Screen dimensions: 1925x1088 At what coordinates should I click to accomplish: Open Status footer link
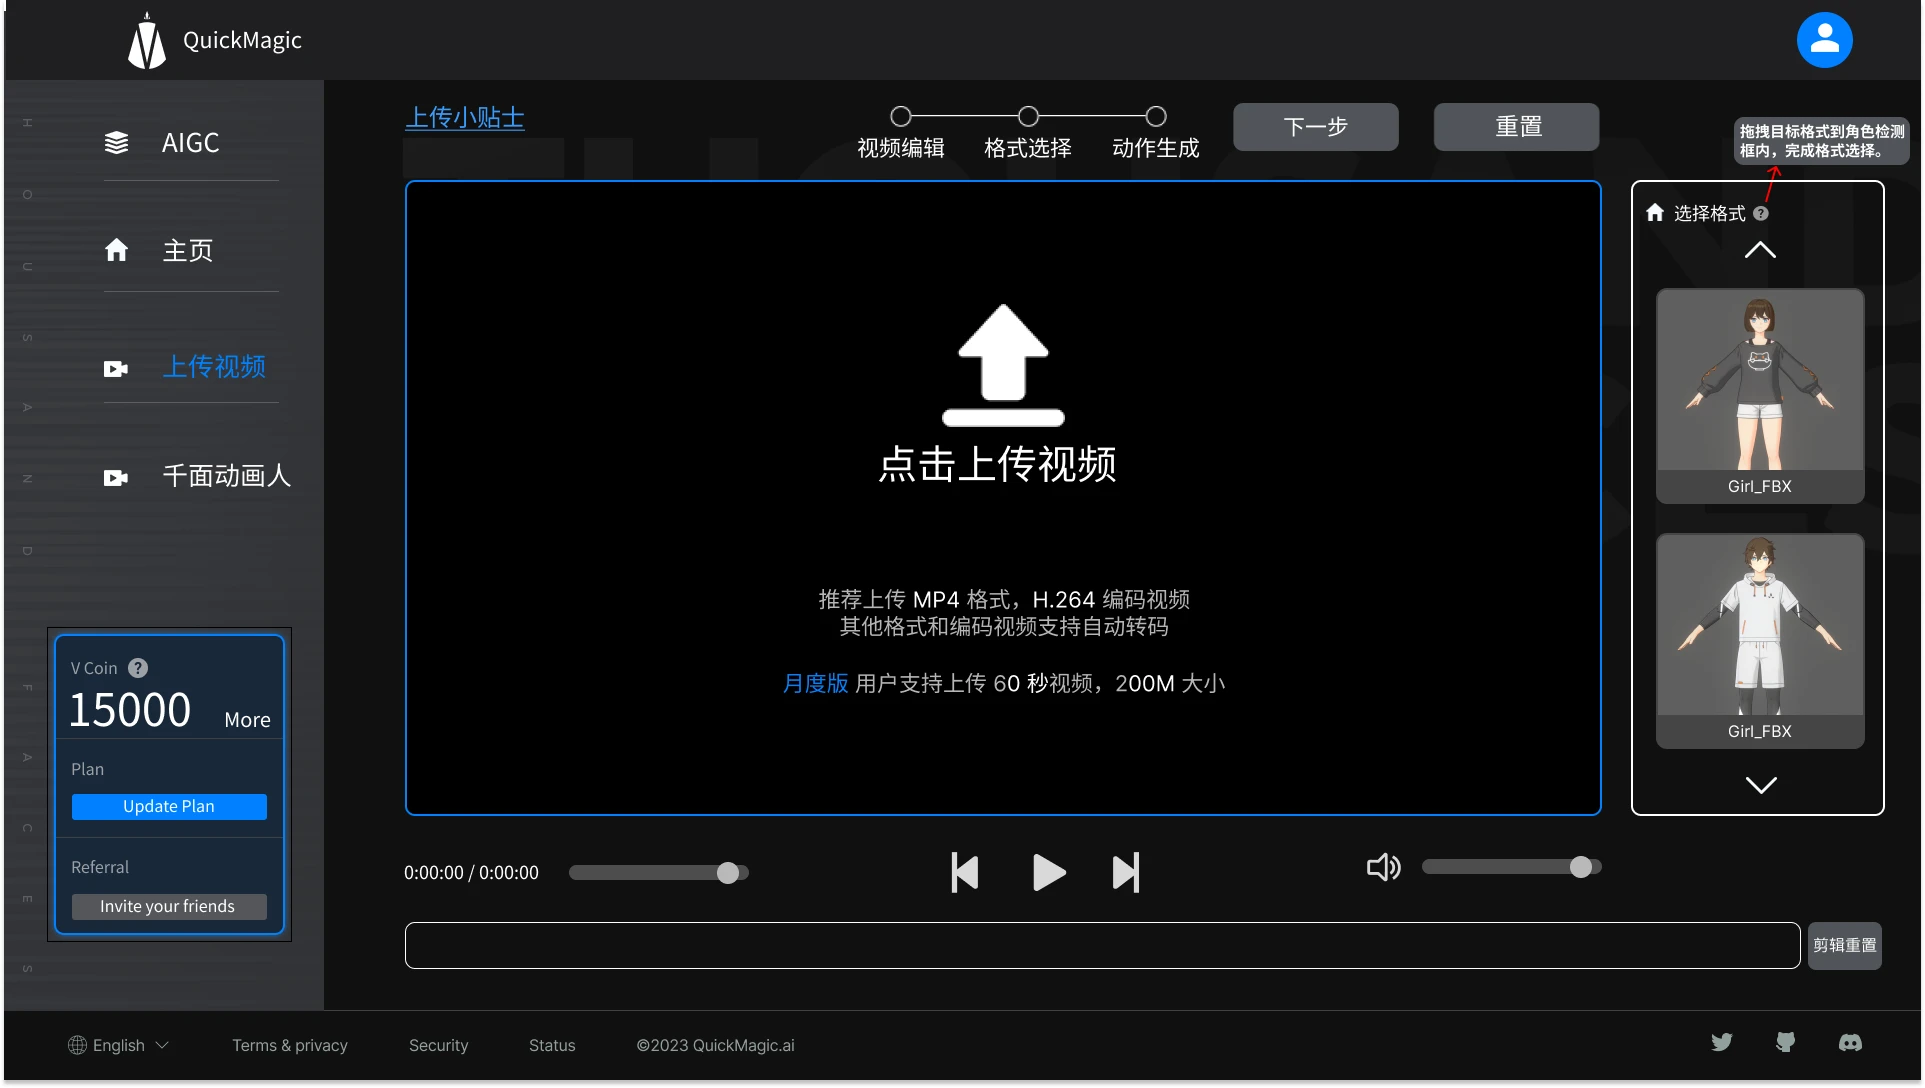[x=552, y=1045]
